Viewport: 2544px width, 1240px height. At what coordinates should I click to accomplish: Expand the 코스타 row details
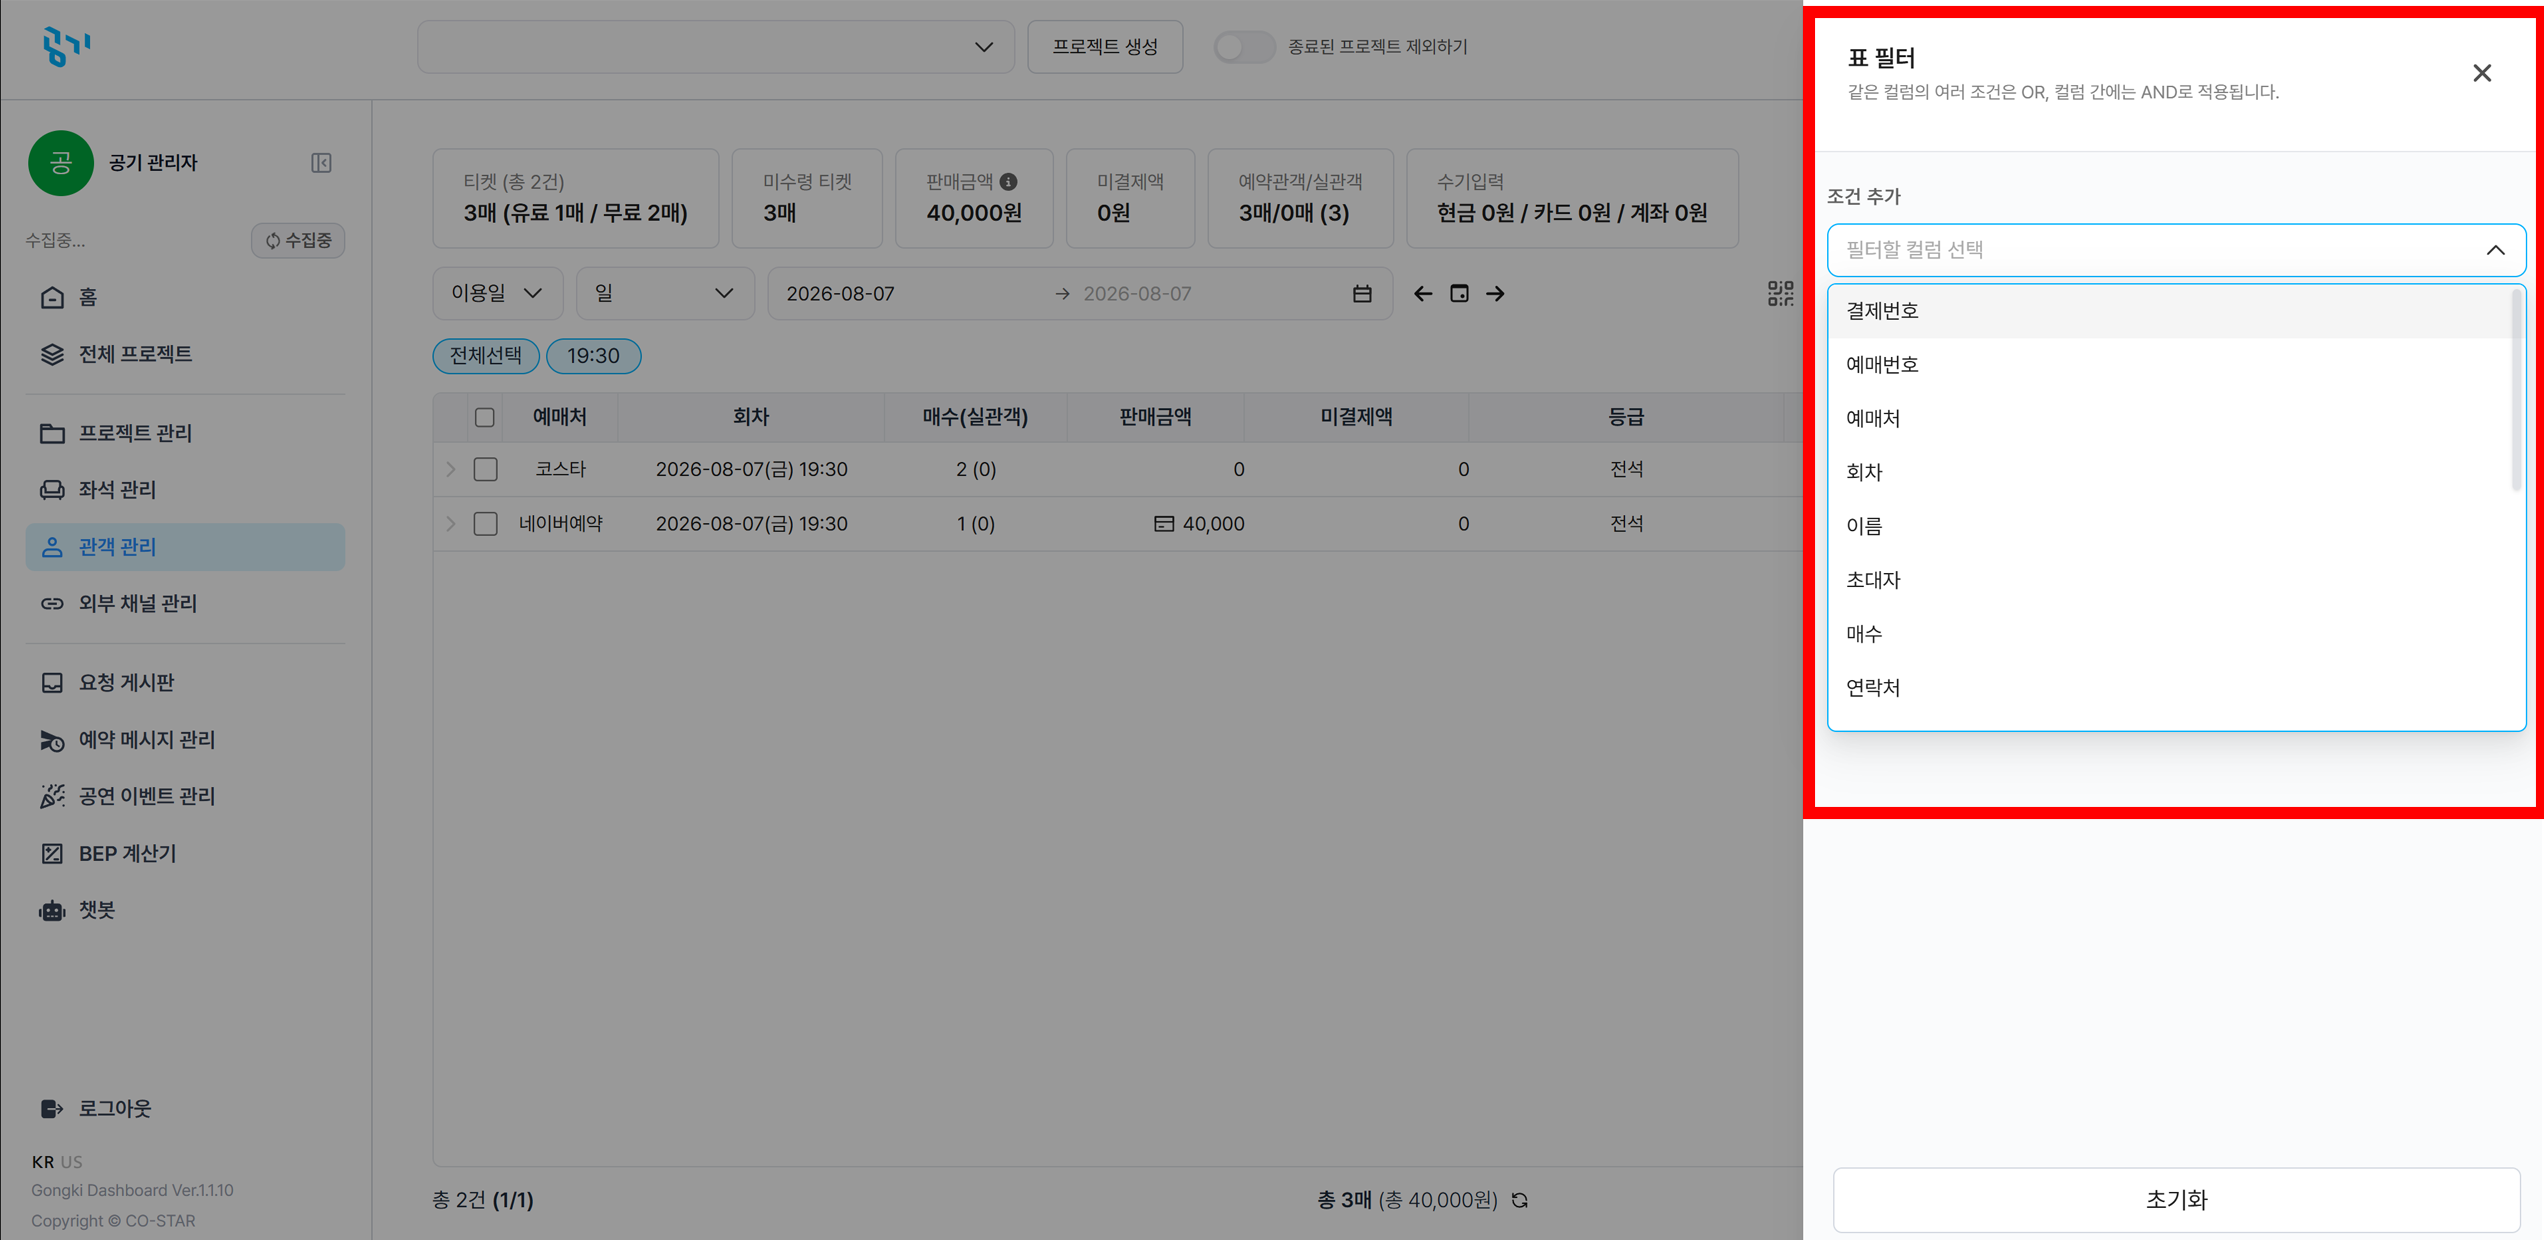point(451,469)
